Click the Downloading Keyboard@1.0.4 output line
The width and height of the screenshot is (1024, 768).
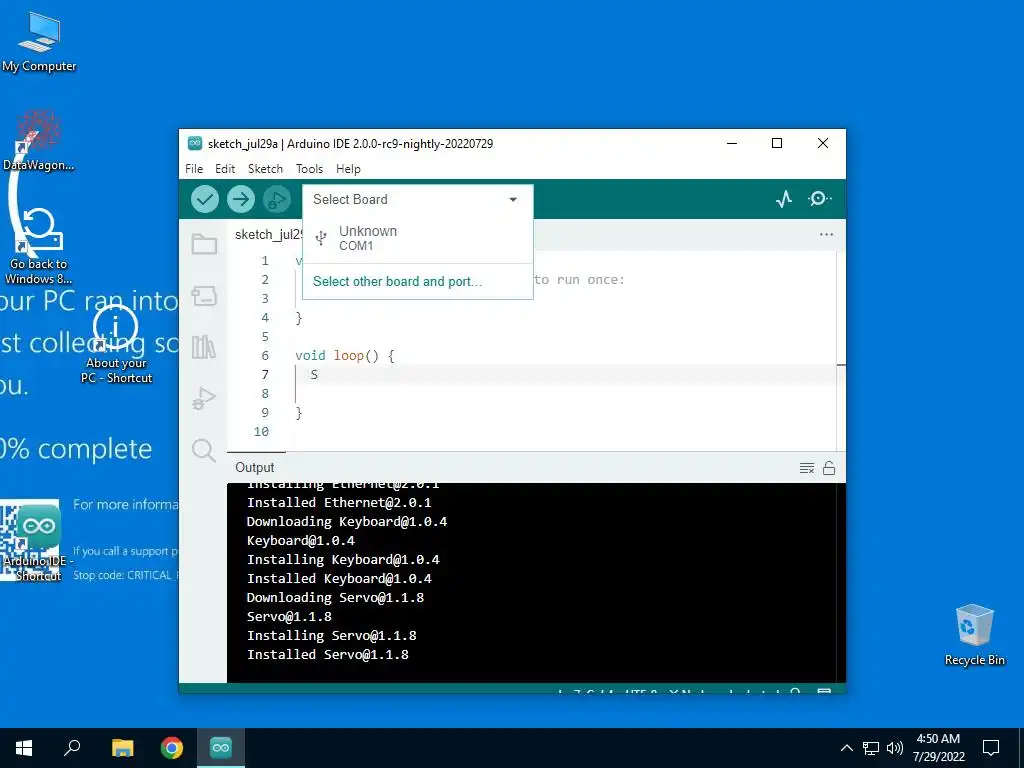[x=347, y=521]
